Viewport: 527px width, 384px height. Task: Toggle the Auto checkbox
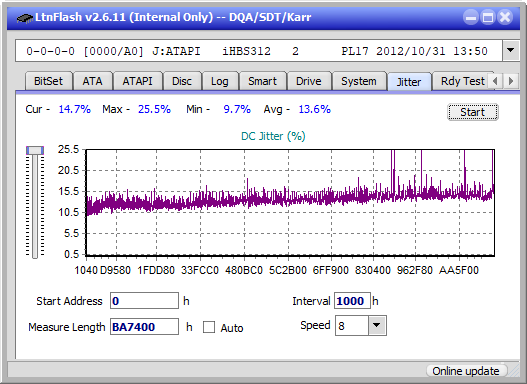coord(209,327)
